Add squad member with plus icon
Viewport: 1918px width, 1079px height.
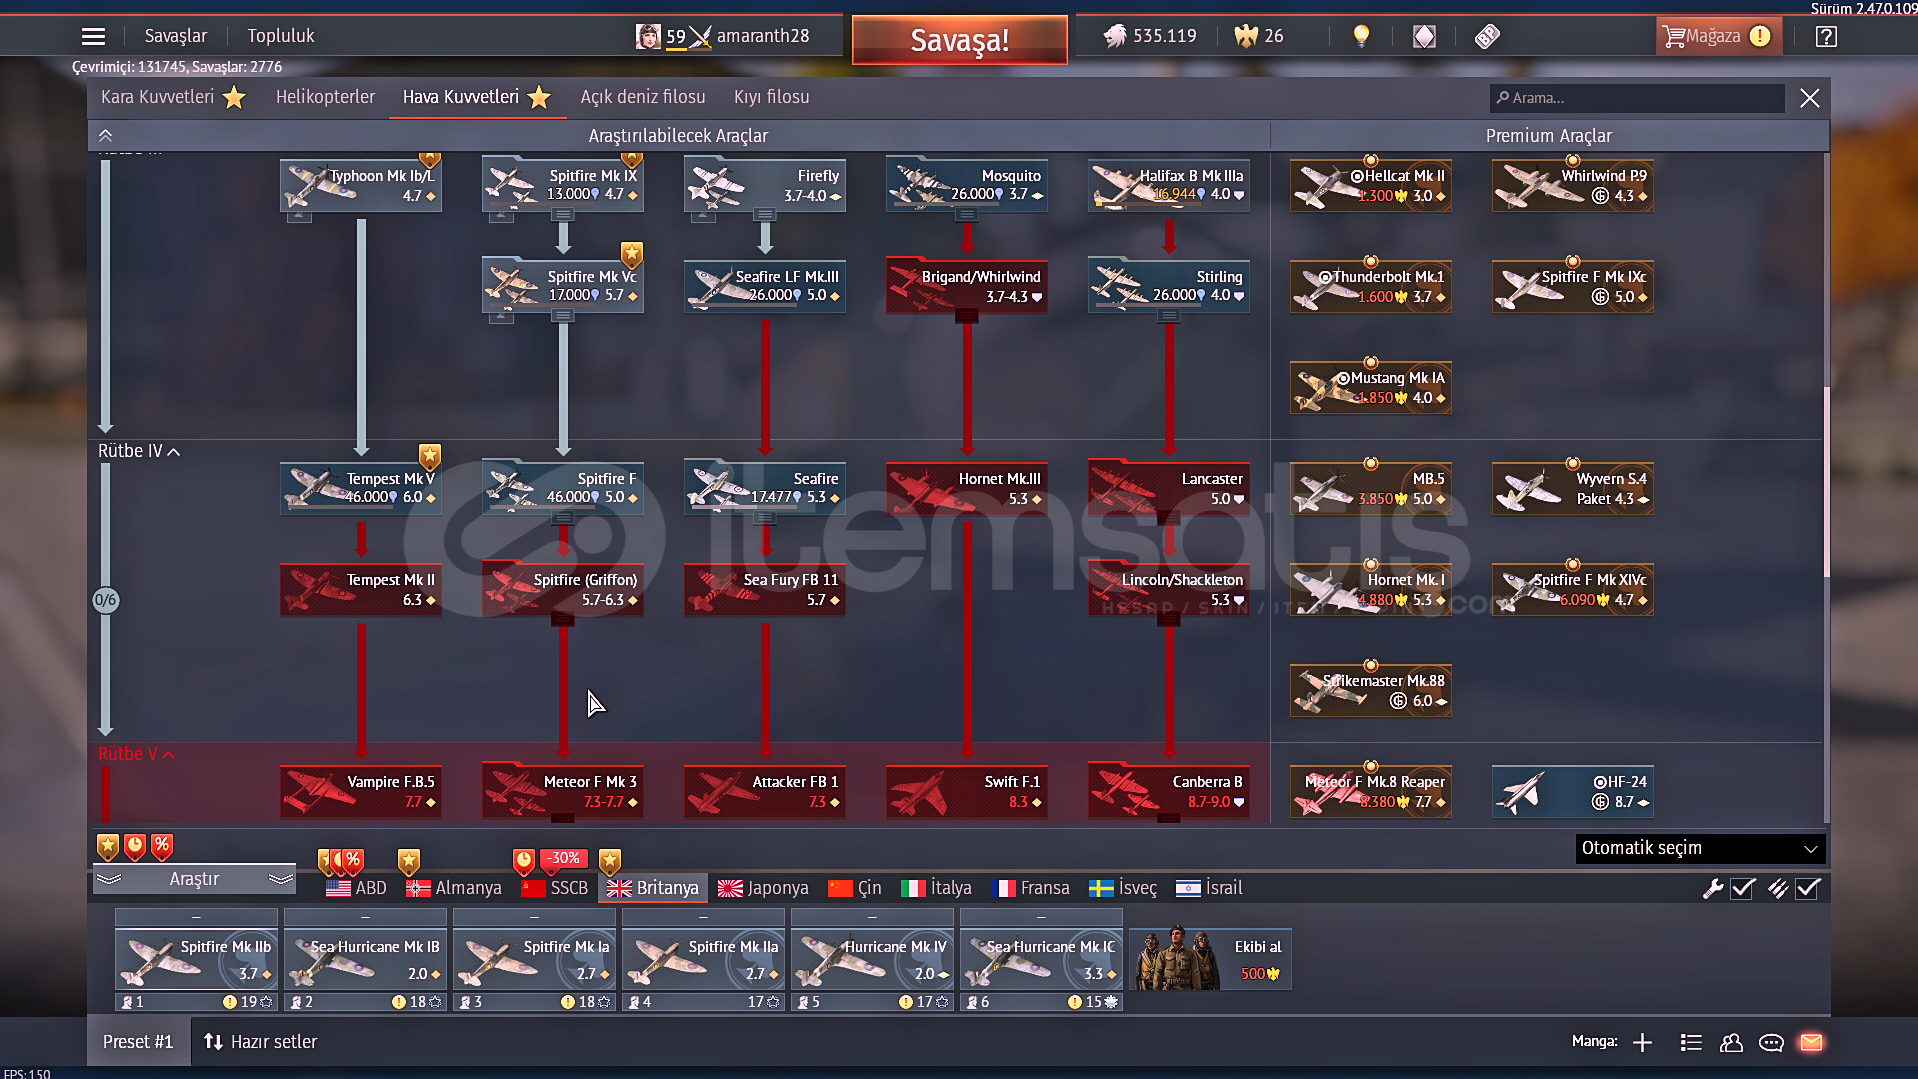[1642, 1042]
